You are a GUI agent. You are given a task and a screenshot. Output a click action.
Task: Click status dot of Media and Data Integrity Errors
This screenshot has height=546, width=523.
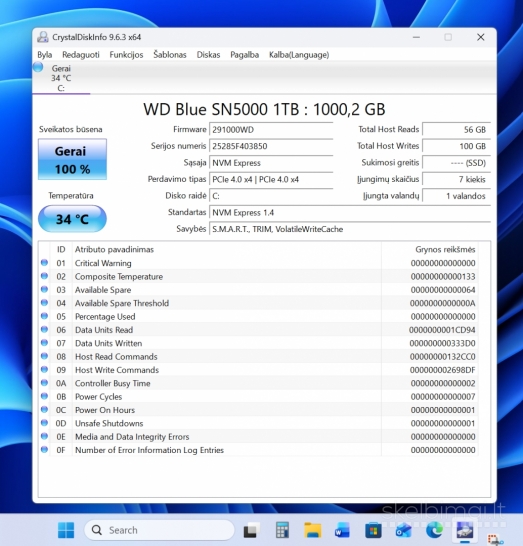tap(44, 436)
